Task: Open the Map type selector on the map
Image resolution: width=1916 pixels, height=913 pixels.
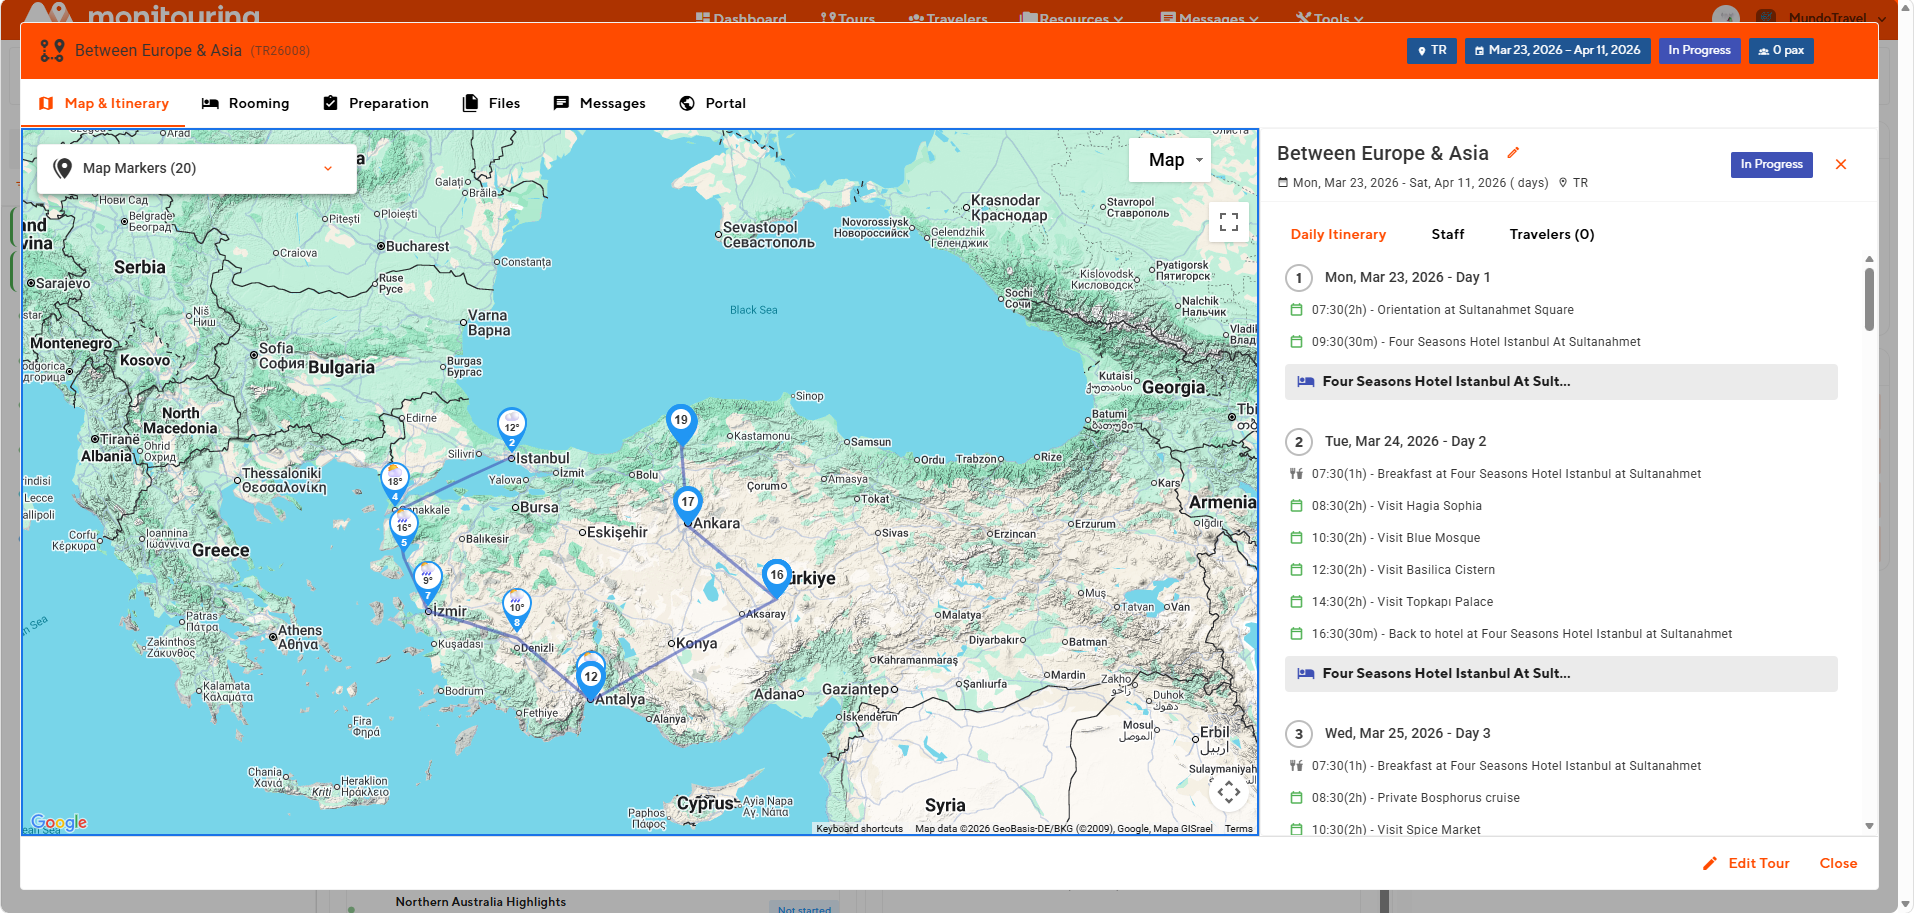Action: [1169, 159]
